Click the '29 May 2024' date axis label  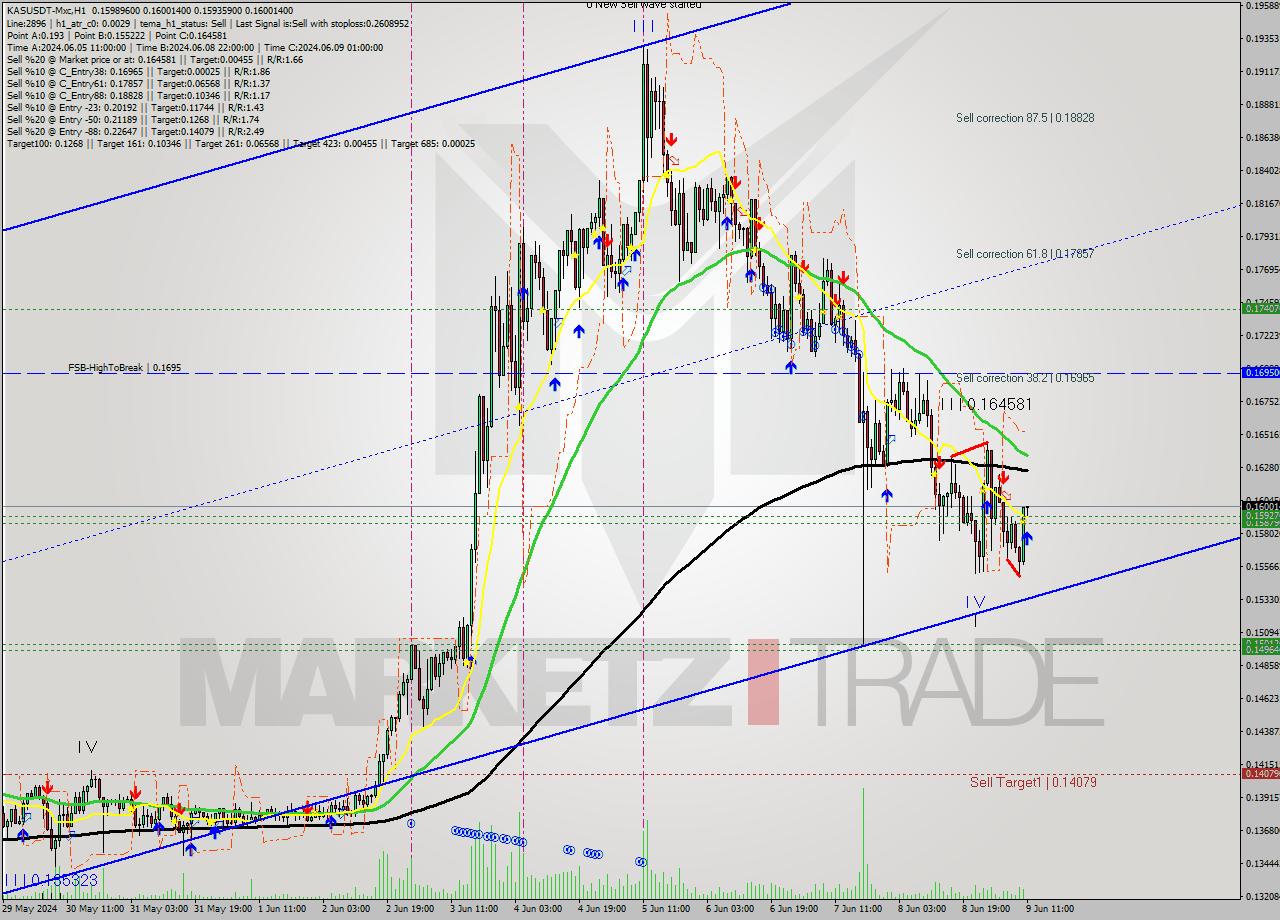pyautogui.click(x=30, y=909)
